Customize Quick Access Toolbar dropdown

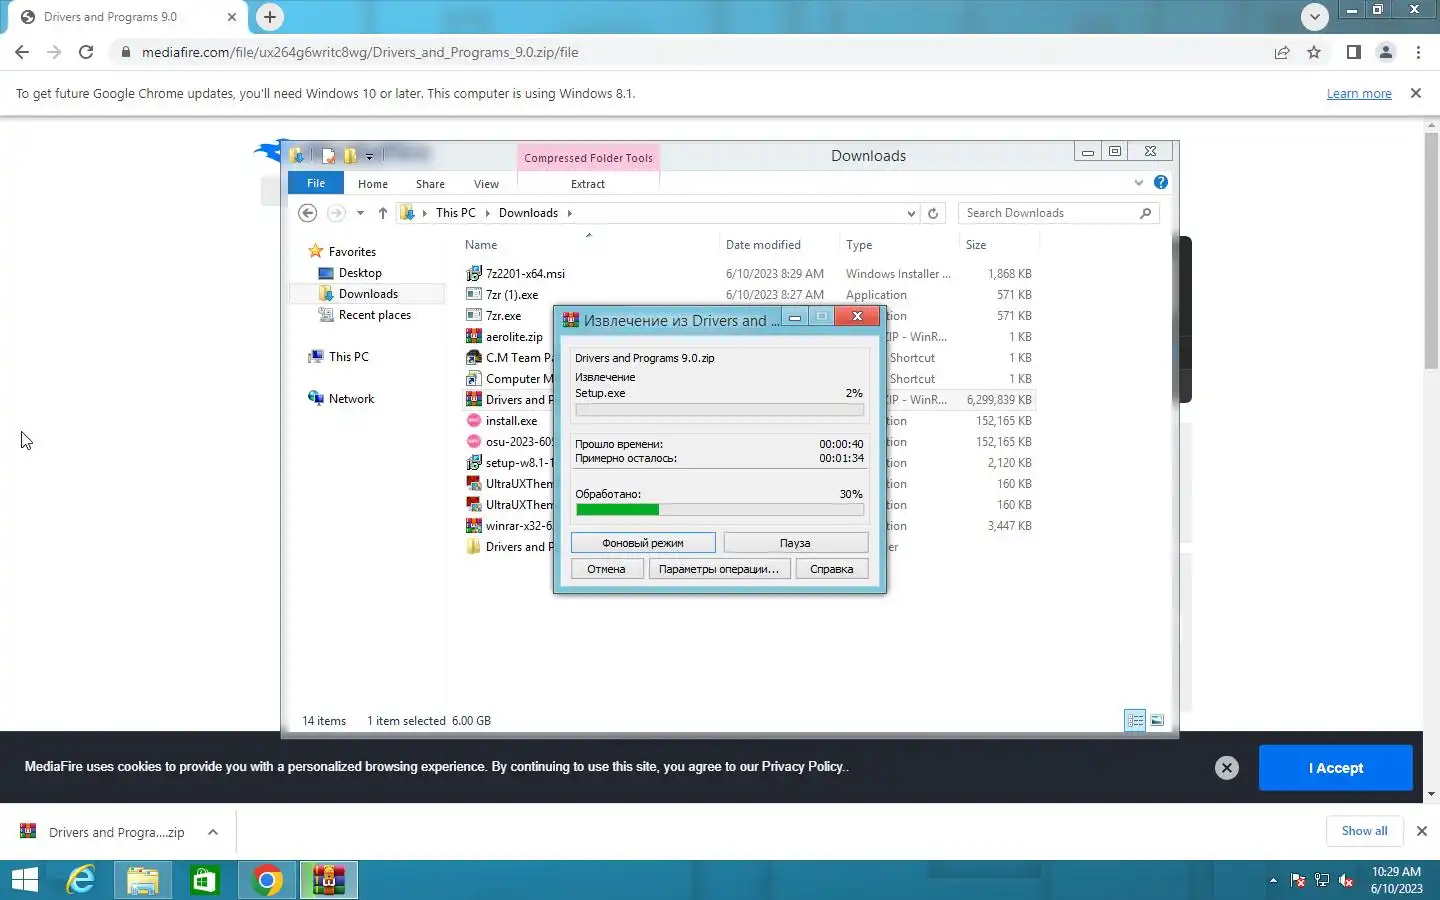tap(369, 156)
